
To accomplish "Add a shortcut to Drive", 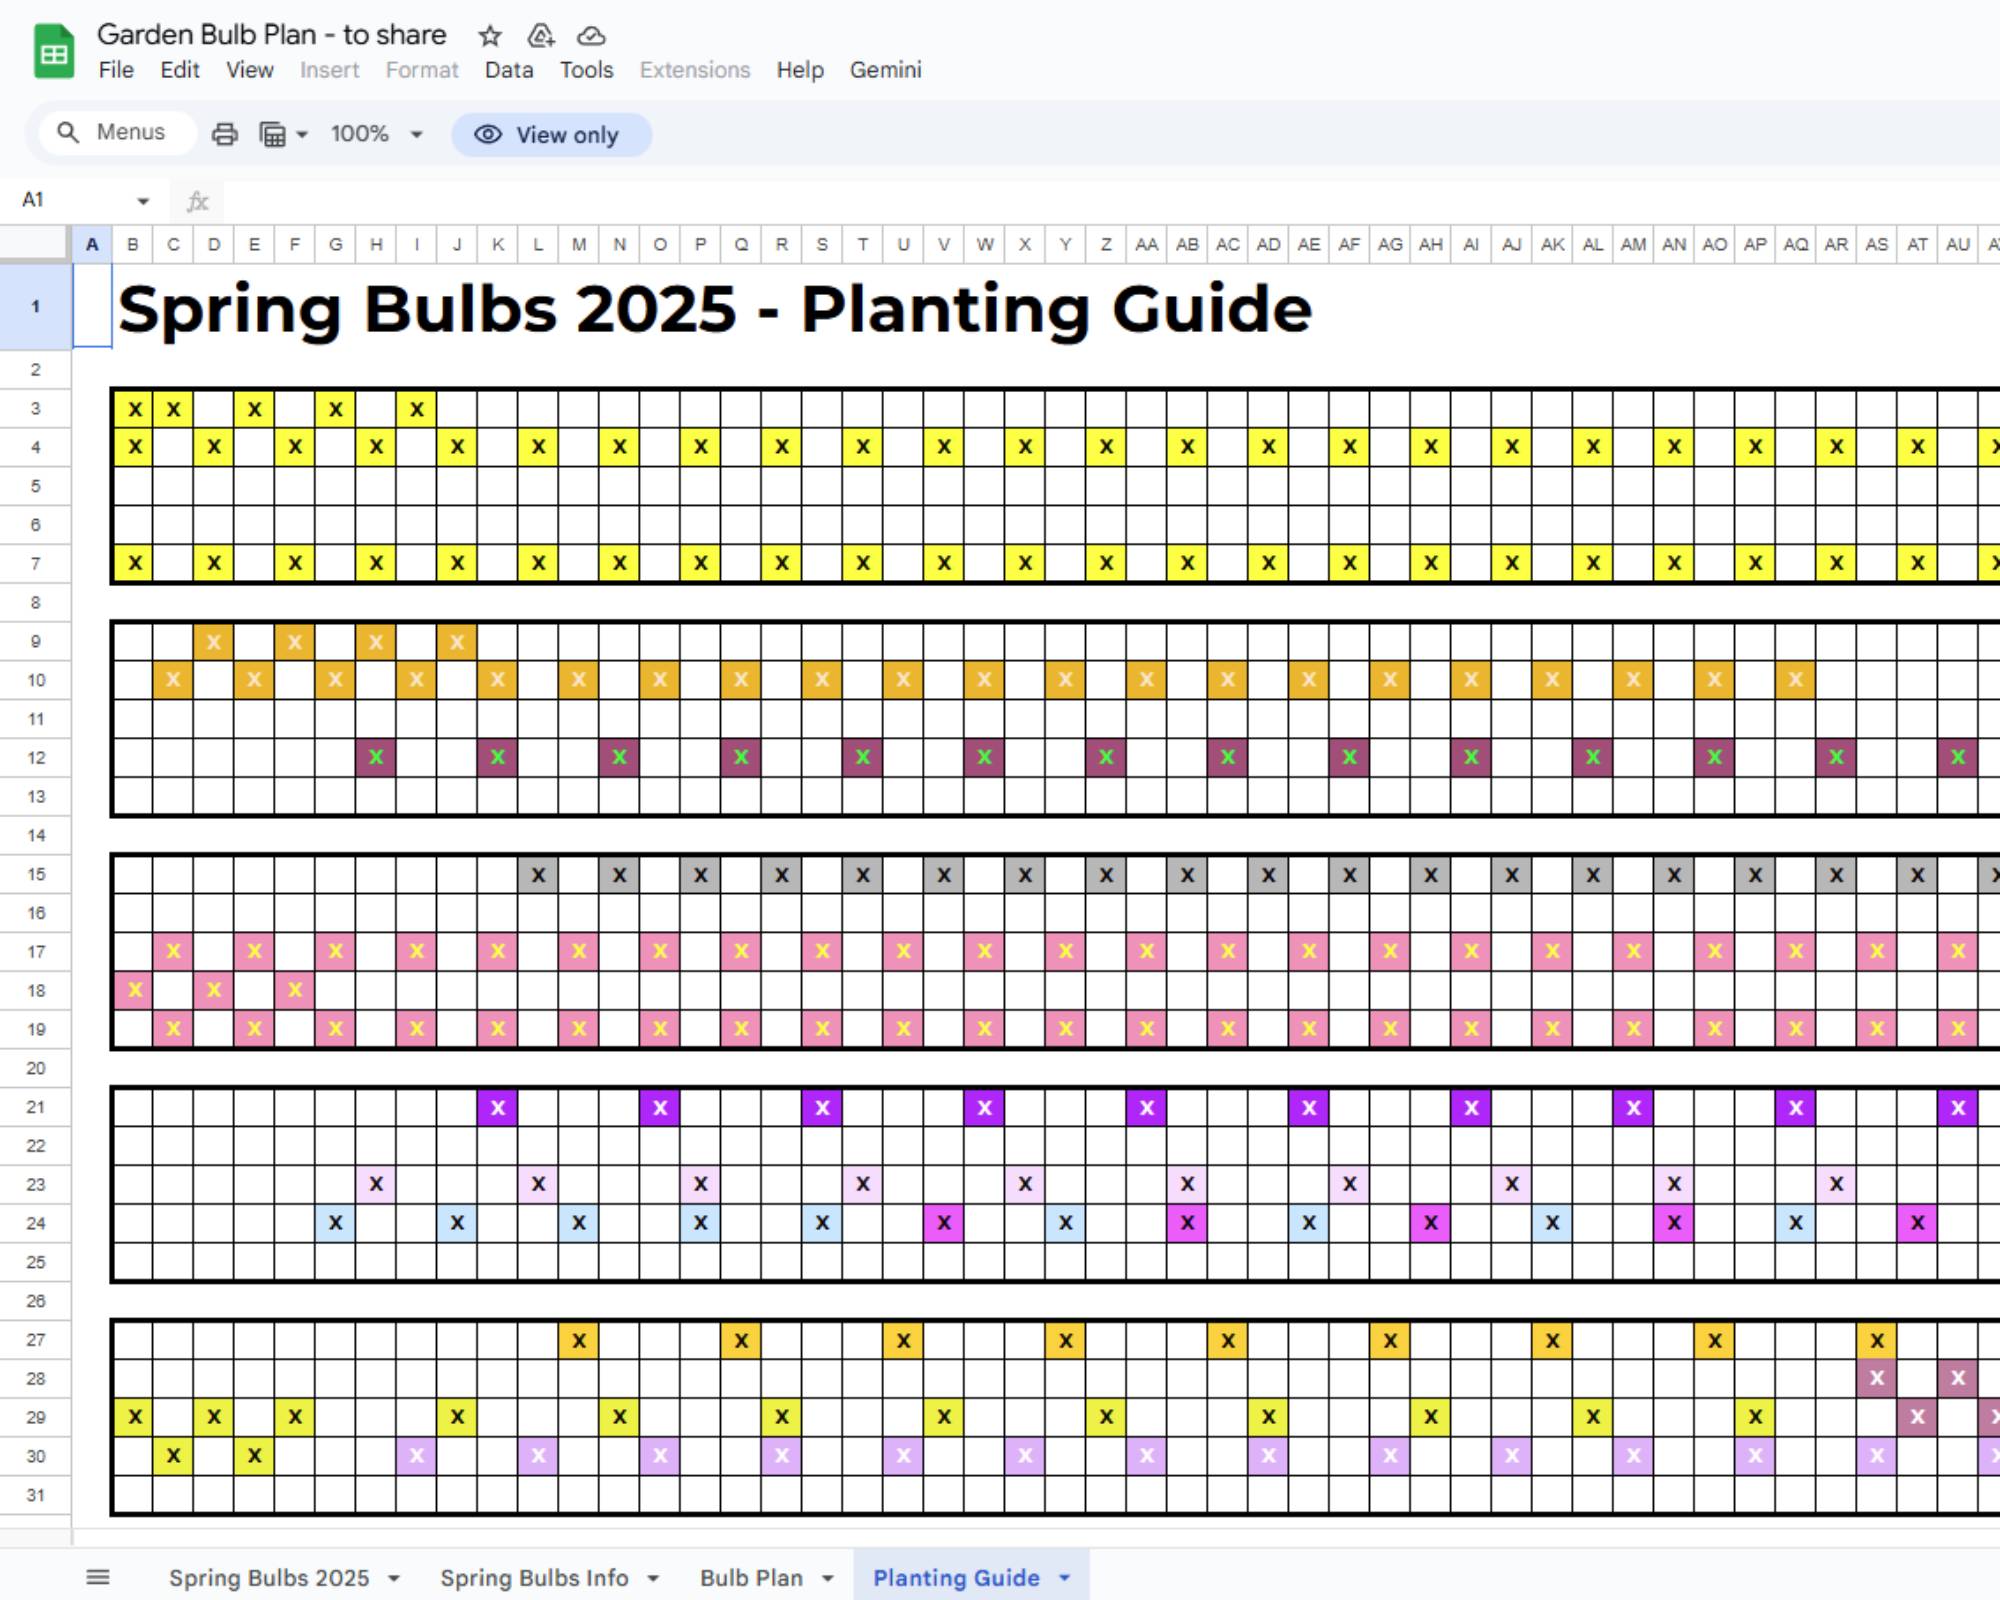I will coord(541,36).
